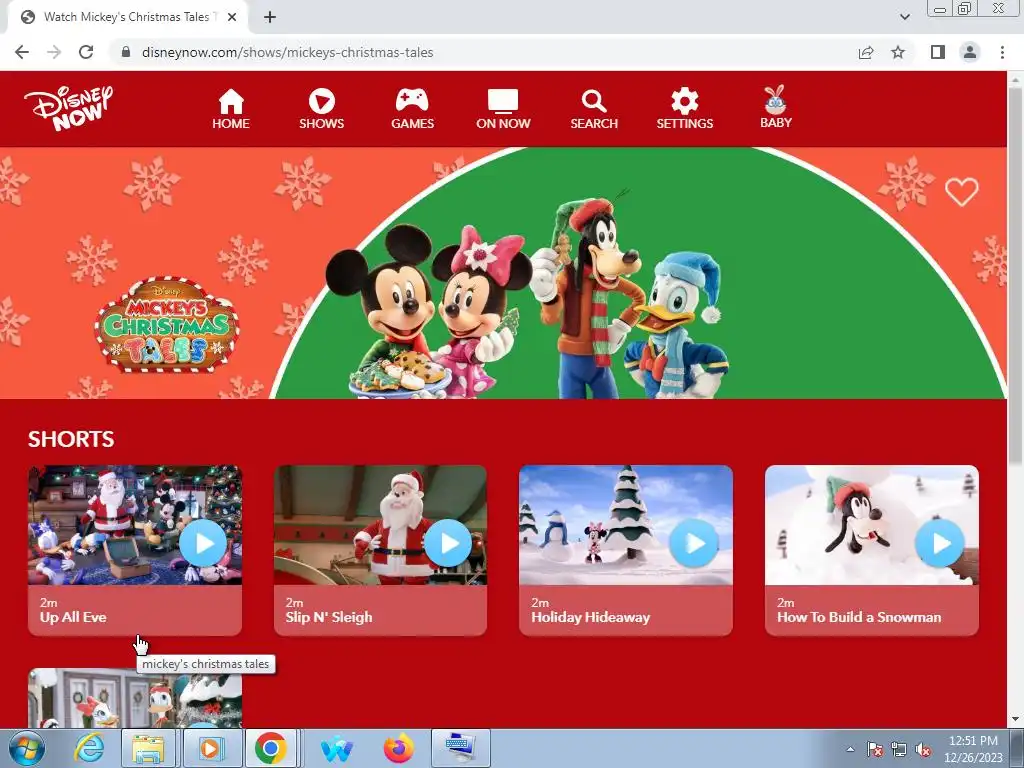Open the Chrome profile menu
The width and height of the screenshot is (1024, 768).
tap(970, 52)
